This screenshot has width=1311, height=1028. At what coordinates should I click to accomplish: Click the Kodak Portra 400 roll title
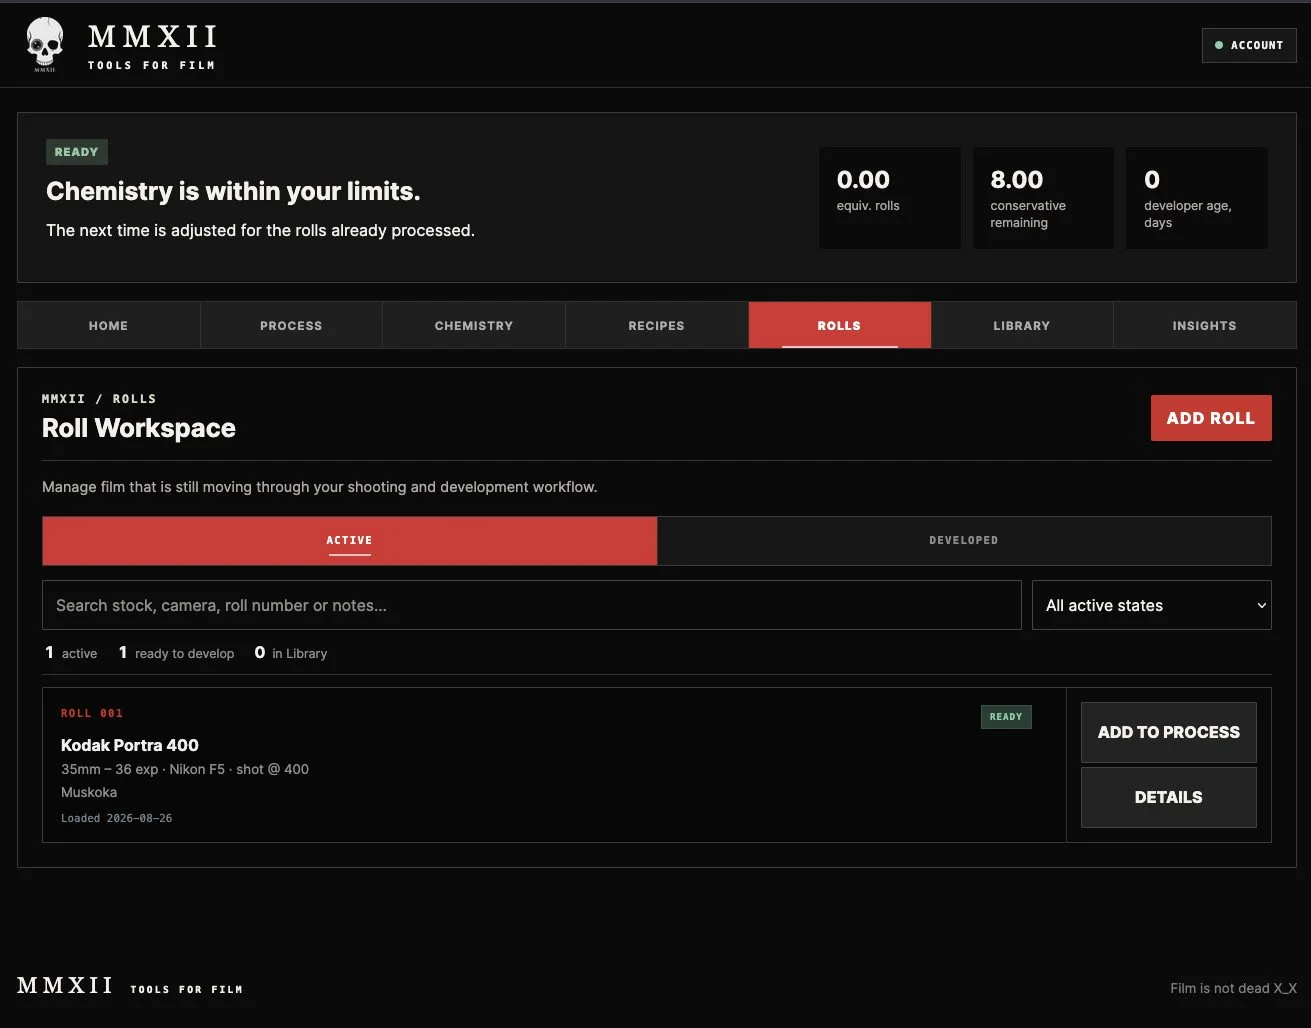pos(130,745)
